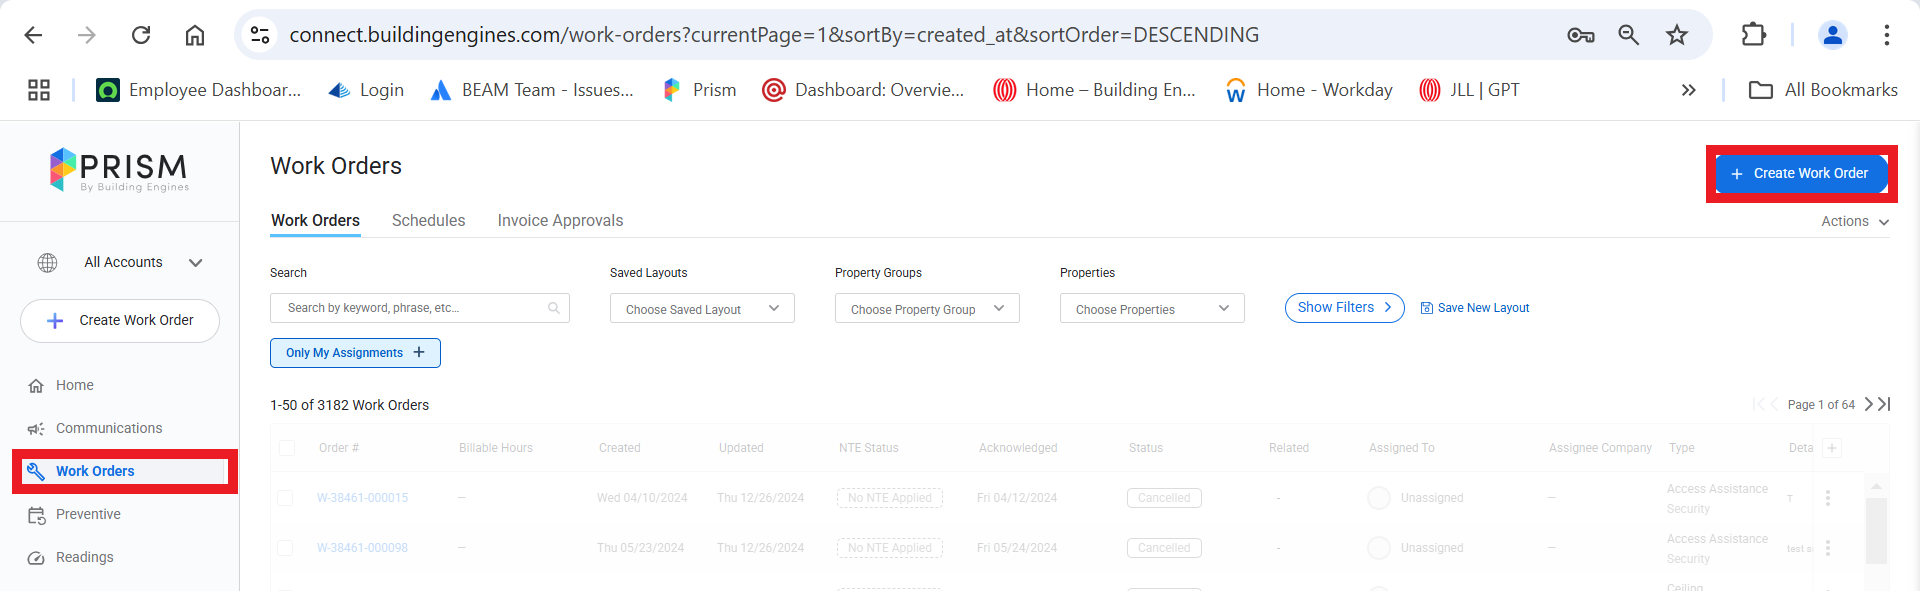Viewport: 1920px width, 591px height.
Task: Click the search magnifier icon in Search field
Action: pyautogui.click(x=553, y=308)
